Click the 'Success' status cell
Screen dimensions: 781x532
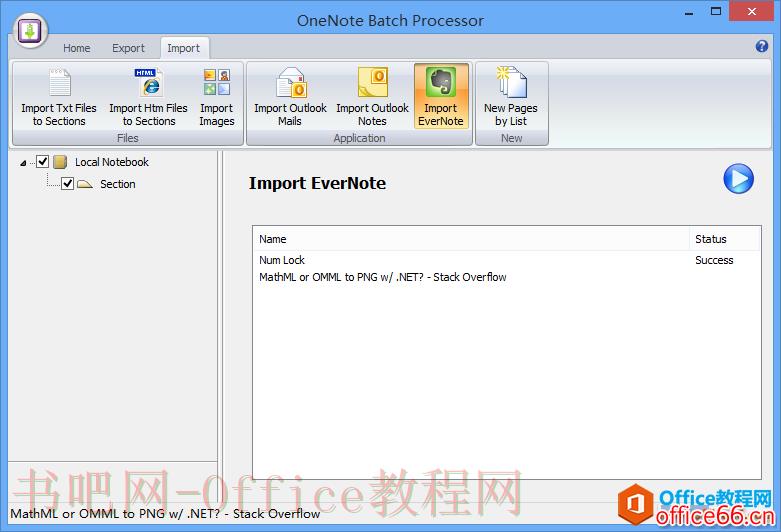coord(714,260)
